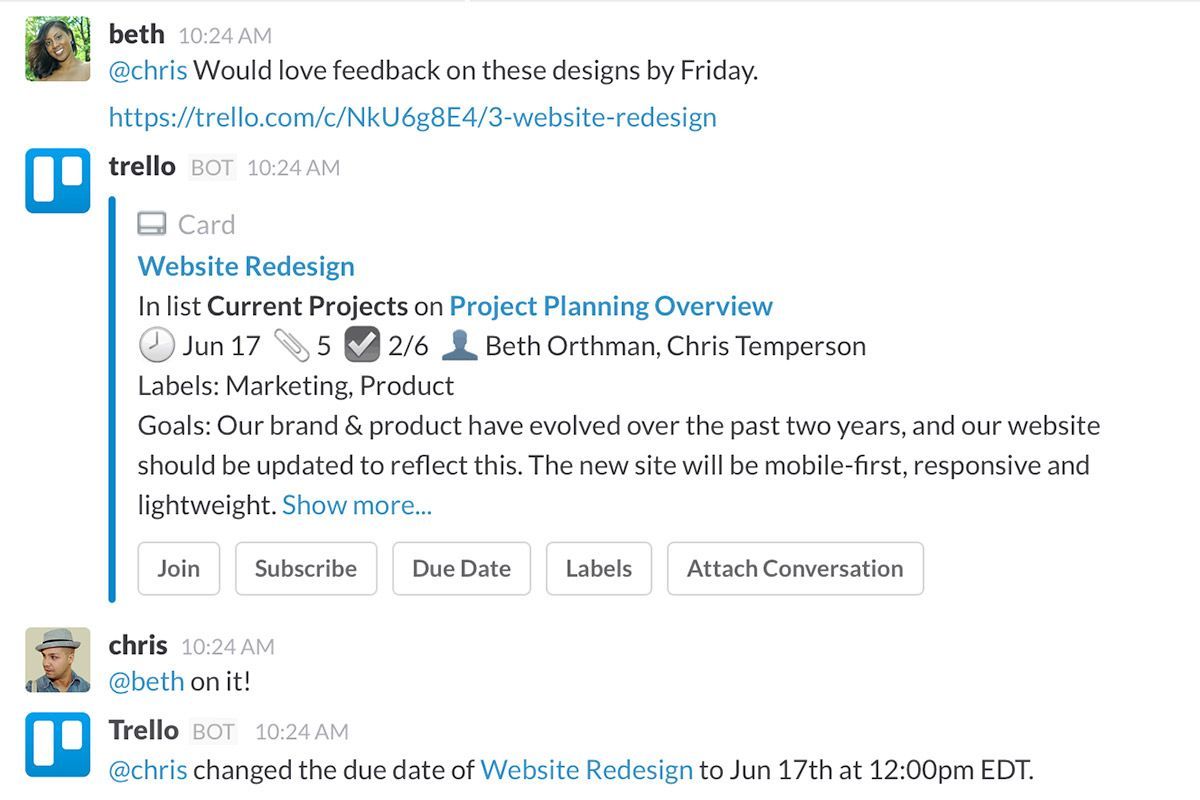The image size is (1200, 800).
Task: Click the members person icon
Action: pos(459,346)
